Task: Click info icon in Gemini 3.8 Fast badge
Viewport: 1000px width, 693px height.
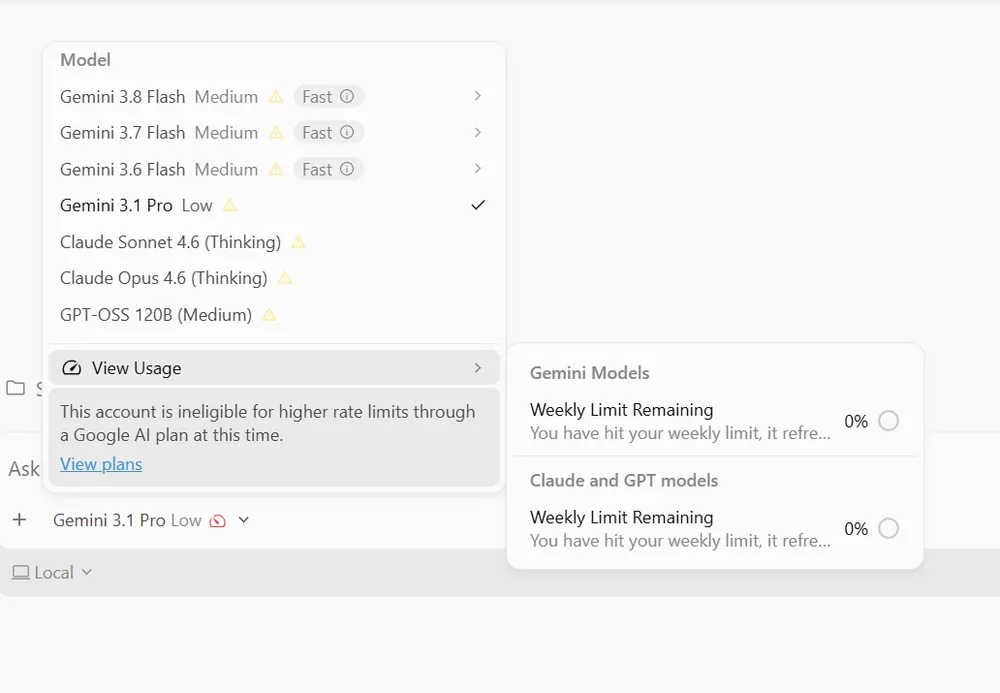Action: (346, 96)
